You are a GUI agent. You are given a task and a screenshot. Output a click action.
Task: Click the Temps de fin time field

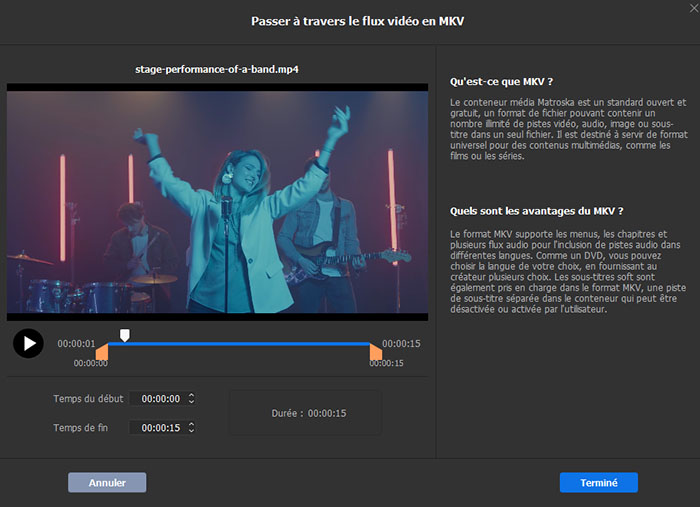coord(163,428)
